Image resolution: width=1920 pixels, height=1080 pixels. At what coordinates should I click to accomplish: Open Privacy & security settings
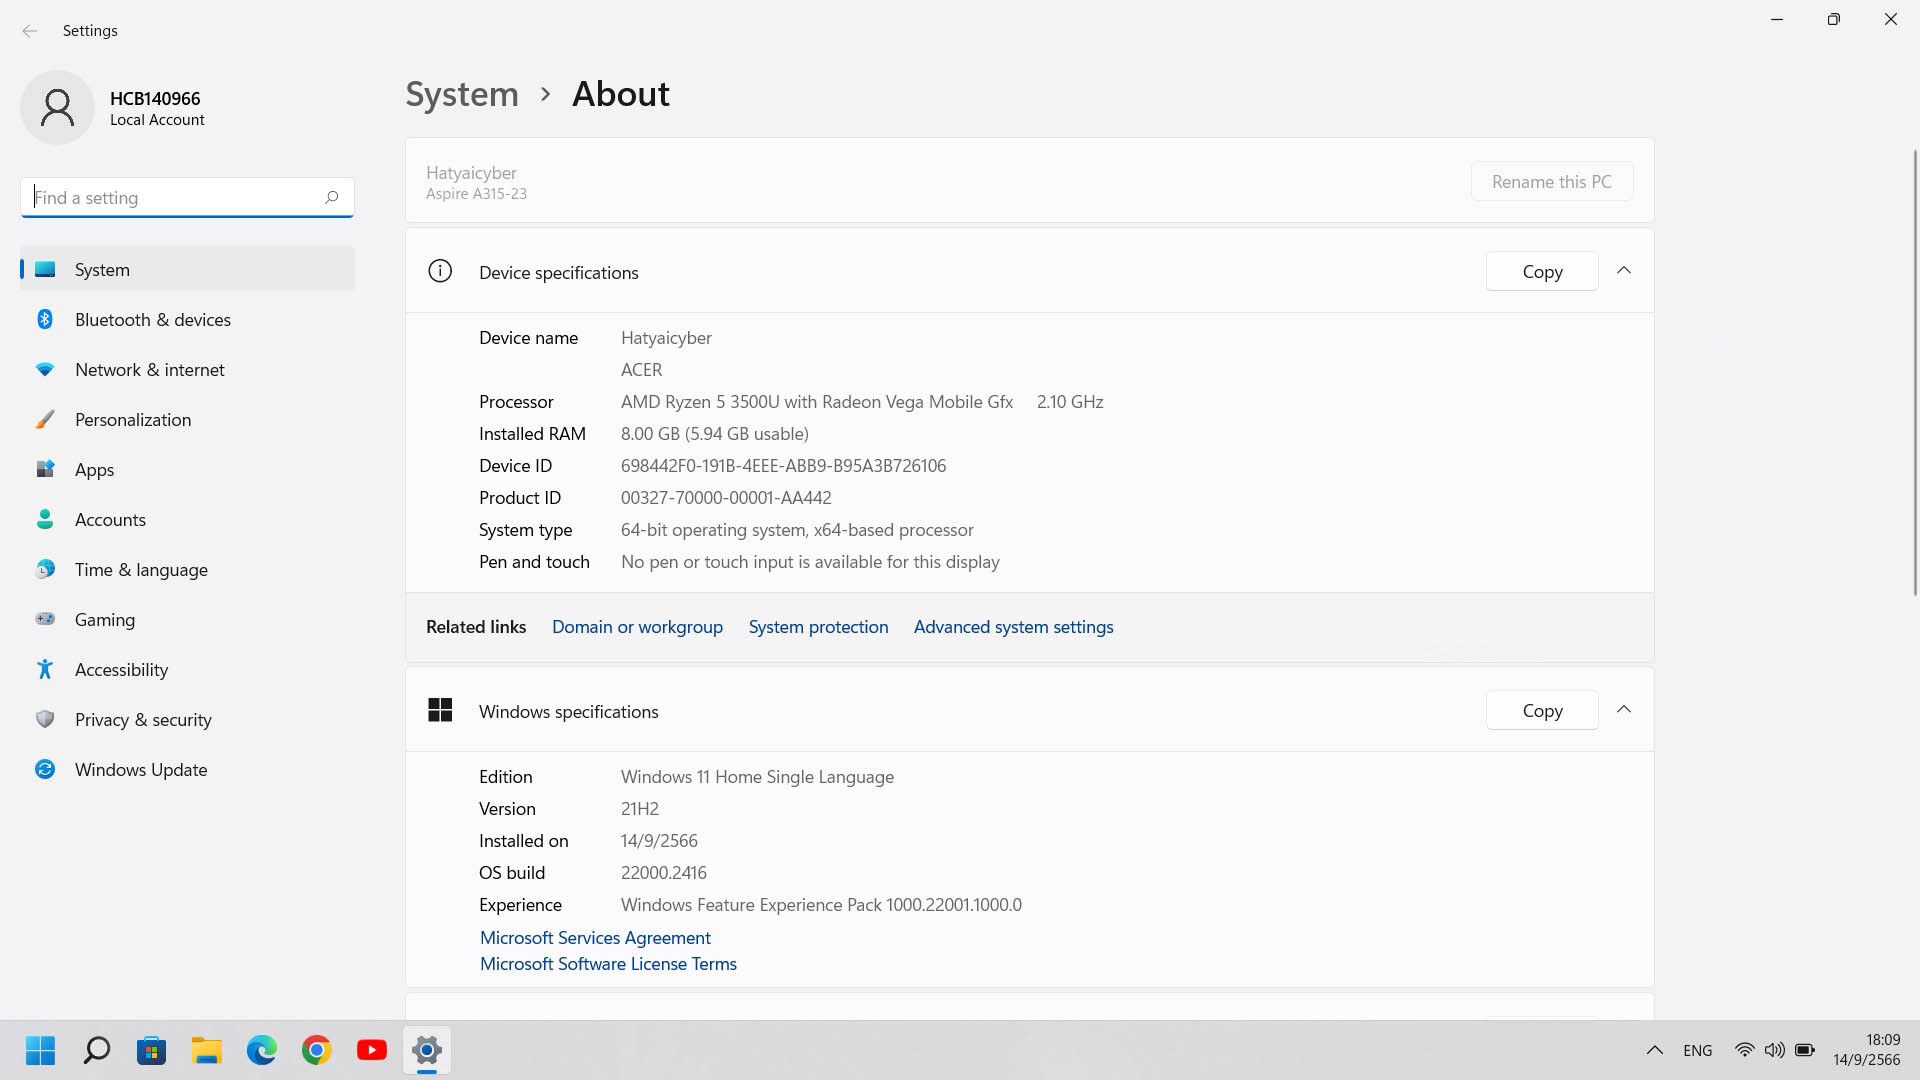[x=187, y=719]
